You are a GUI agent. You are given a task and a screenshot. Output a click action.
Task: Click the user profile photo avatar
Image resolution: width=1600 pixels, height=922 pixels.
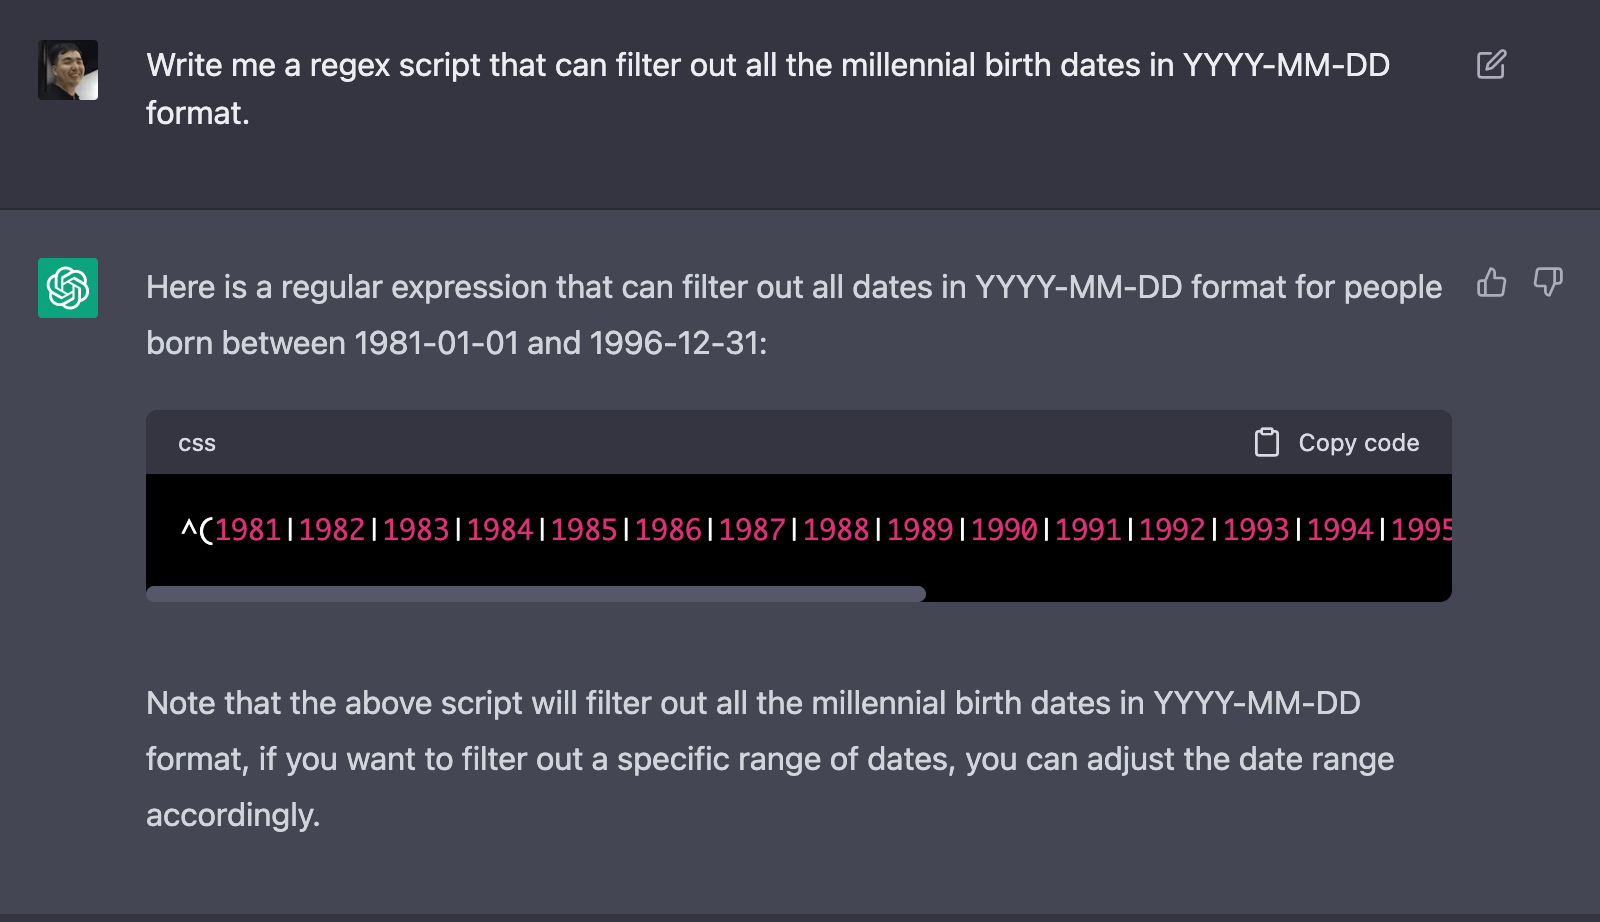click(68, 70)
